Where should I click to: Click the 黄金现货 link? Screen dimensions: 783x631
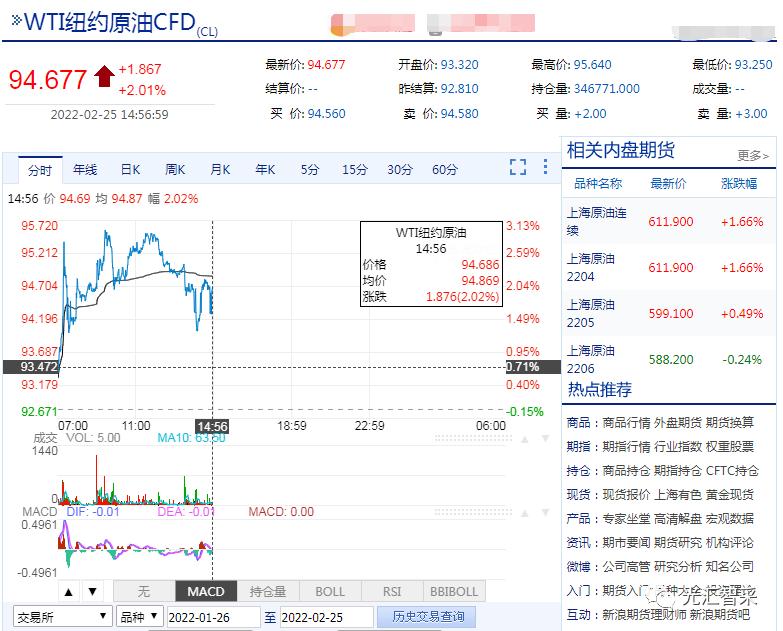tap(730, 495)
